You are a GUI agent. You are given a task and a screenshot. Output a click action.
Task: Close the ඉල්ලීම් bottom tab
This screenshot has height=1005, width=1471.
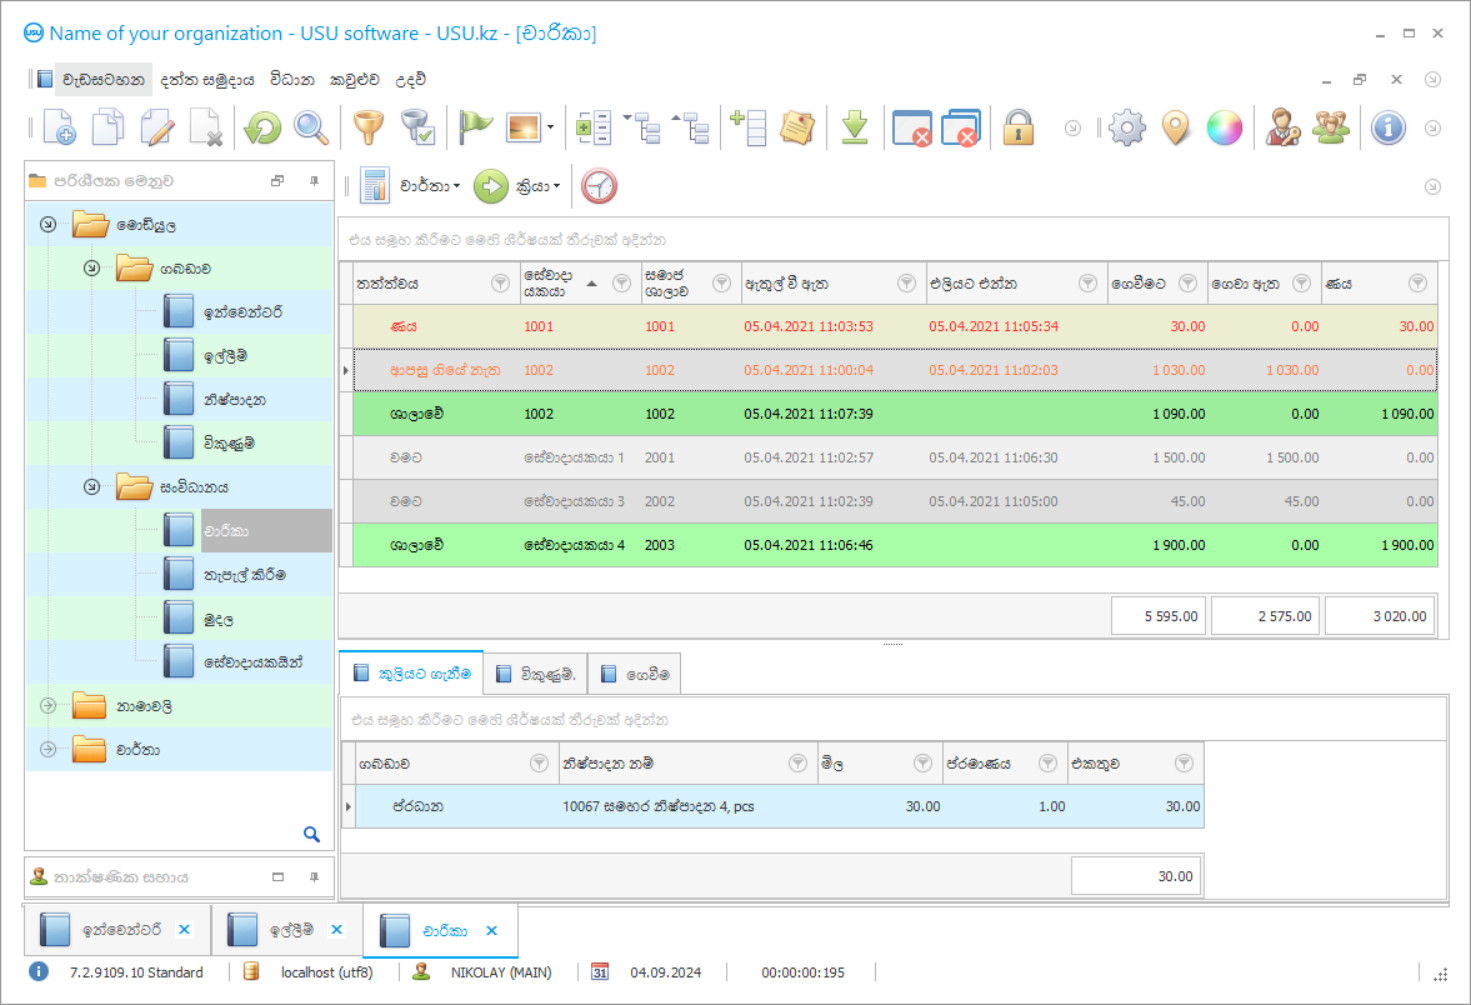[337, 930]
